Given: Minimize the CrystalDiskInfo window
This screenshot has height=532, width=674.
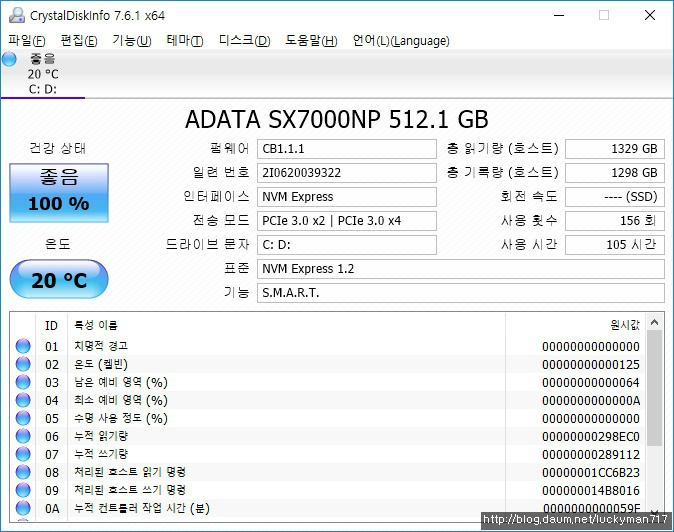Looking at the screenshot, I should [x=559, y=15].
